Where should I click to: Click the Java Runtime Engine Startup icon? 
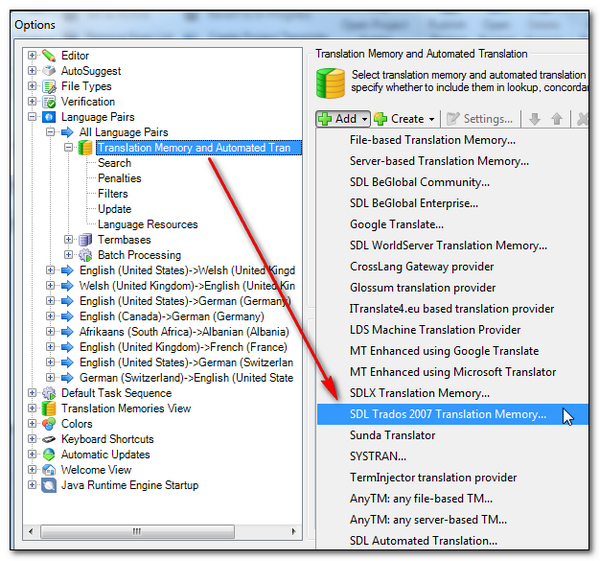pos(49,485)
